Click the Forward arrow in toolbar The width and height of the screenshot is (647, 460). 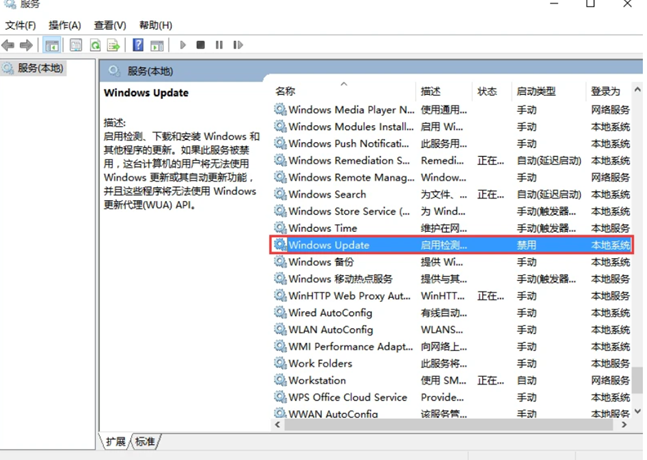pyautogui.click(x=26, y=45)
